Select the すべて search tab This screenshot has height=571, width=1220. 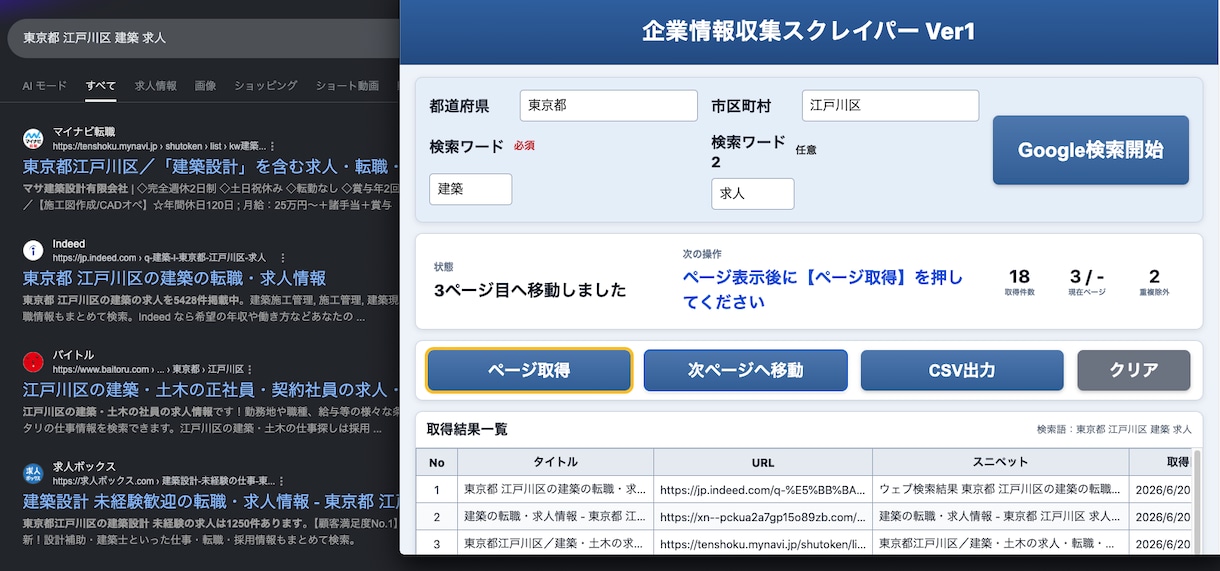[x=100, y=86]
